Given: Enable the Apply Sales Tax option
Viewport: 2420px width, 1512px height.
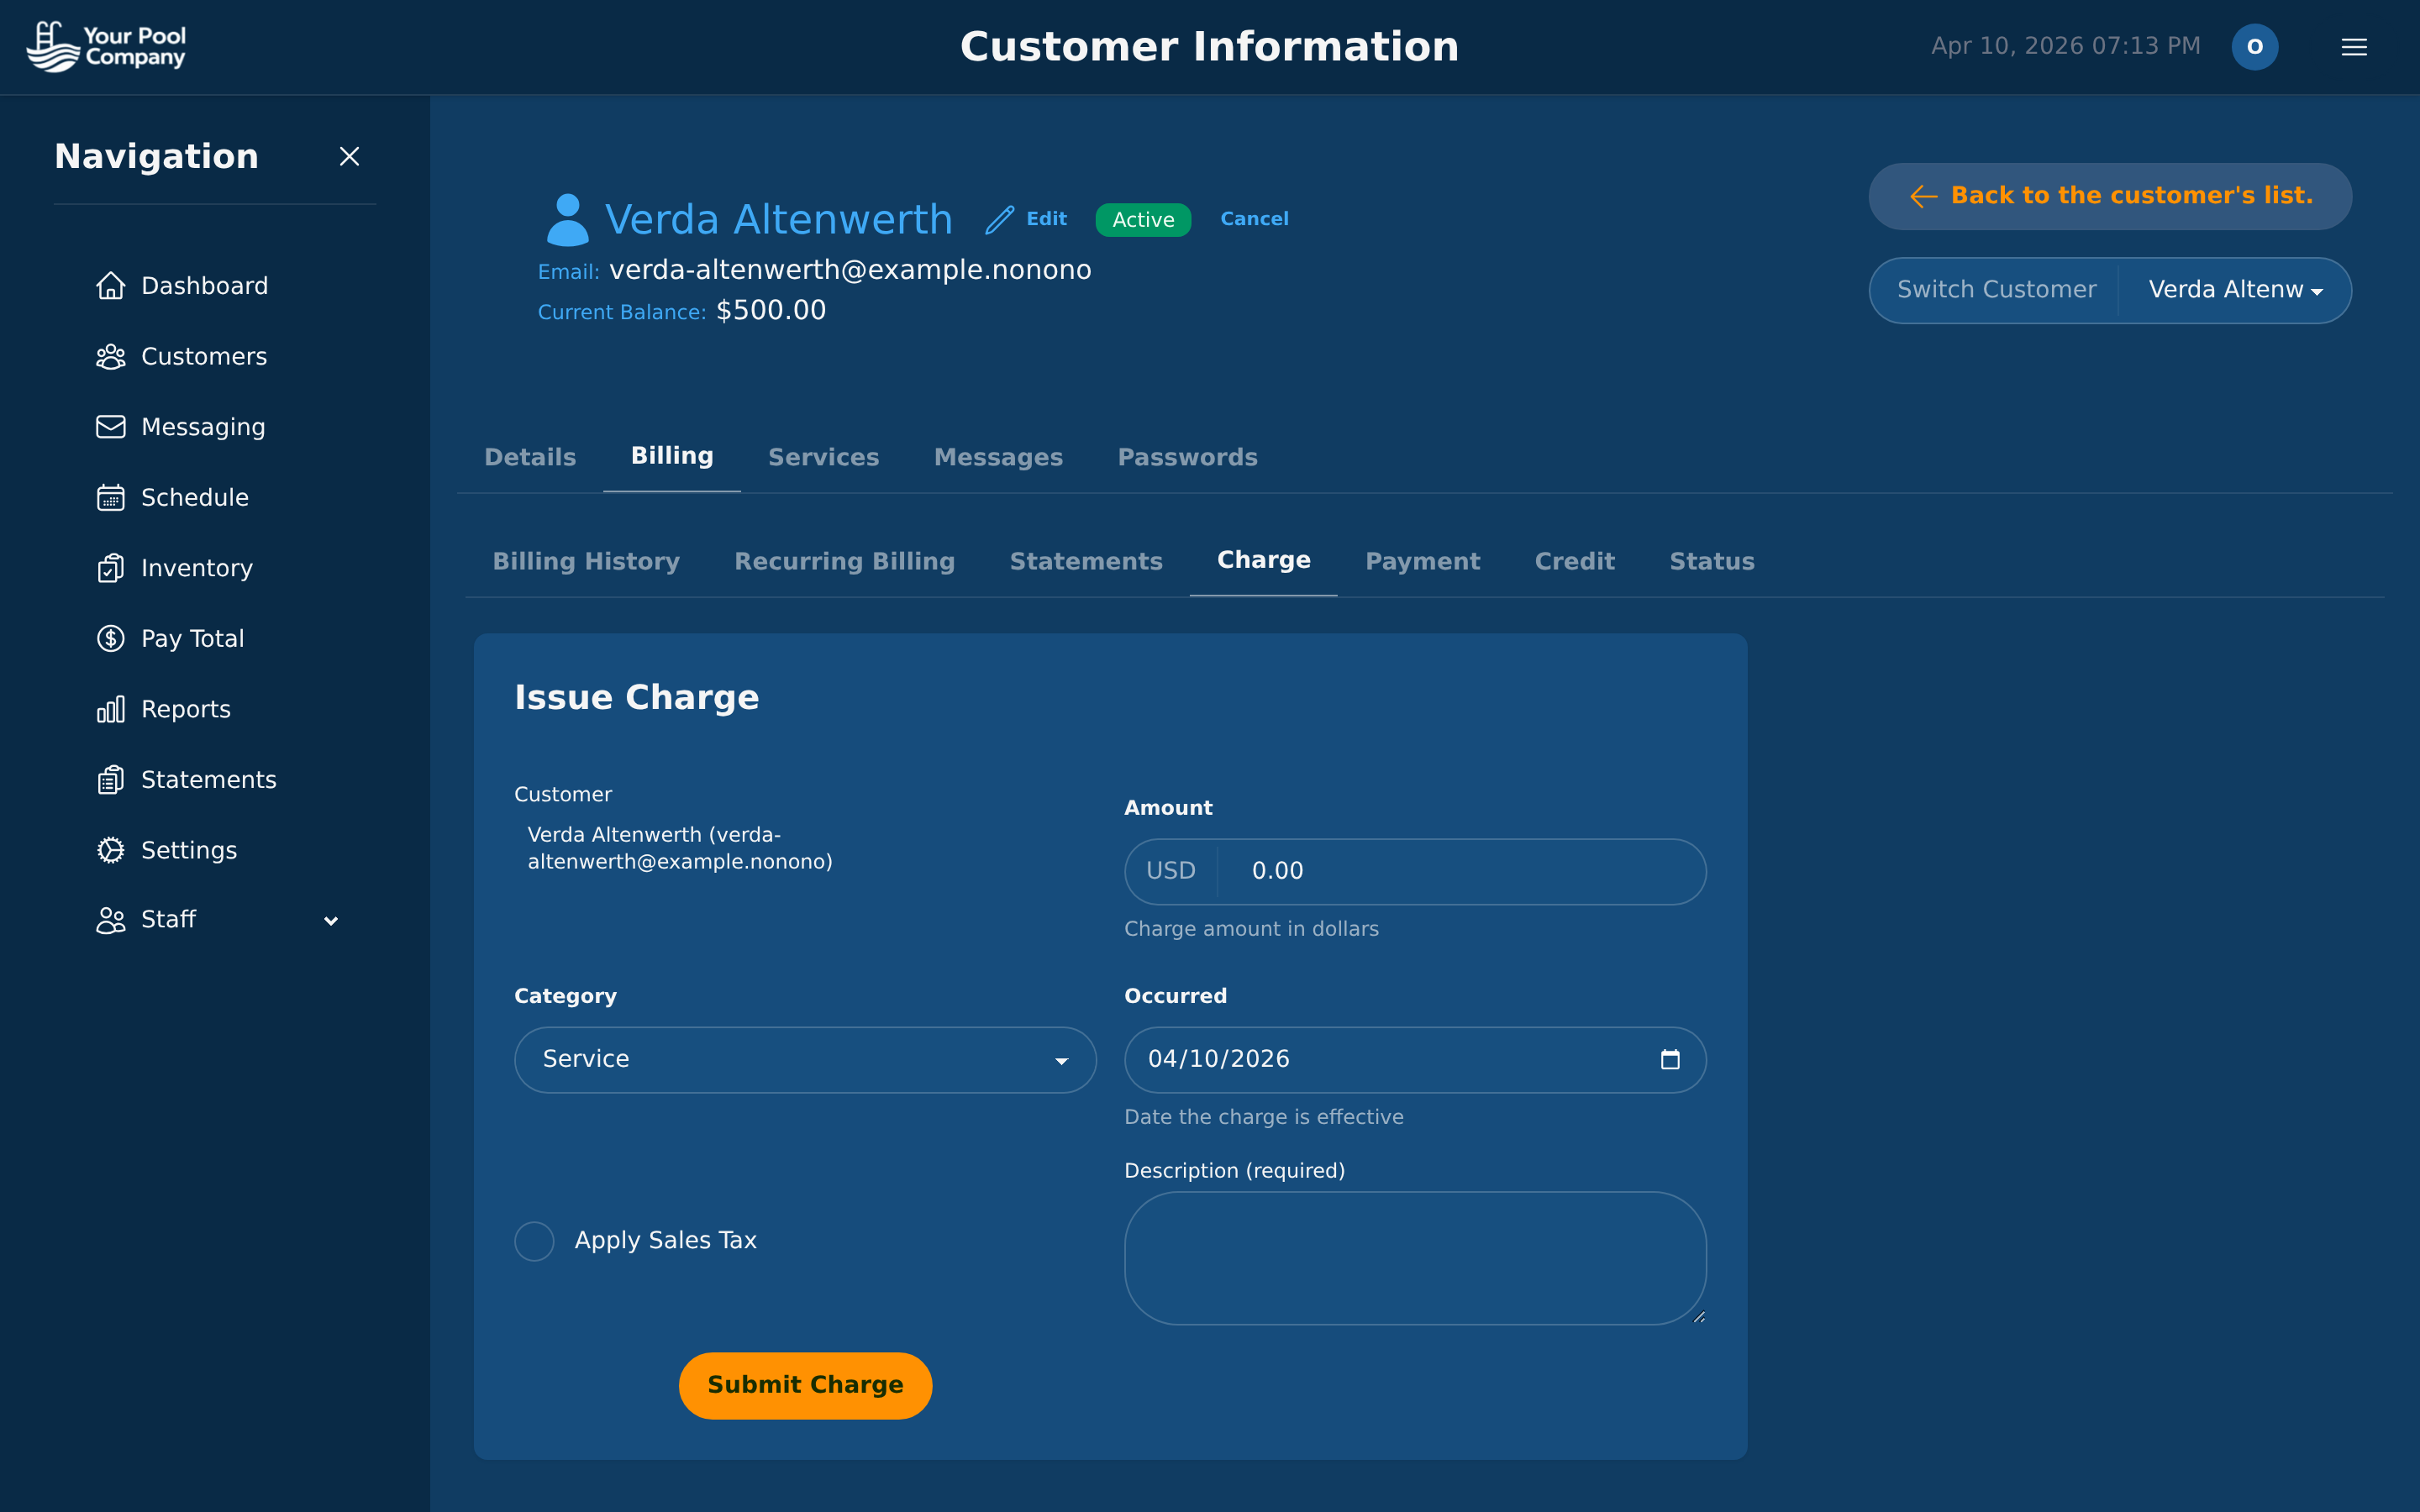Looking at the screenshot, I should pyautogui.click(x=534, y=1240).
